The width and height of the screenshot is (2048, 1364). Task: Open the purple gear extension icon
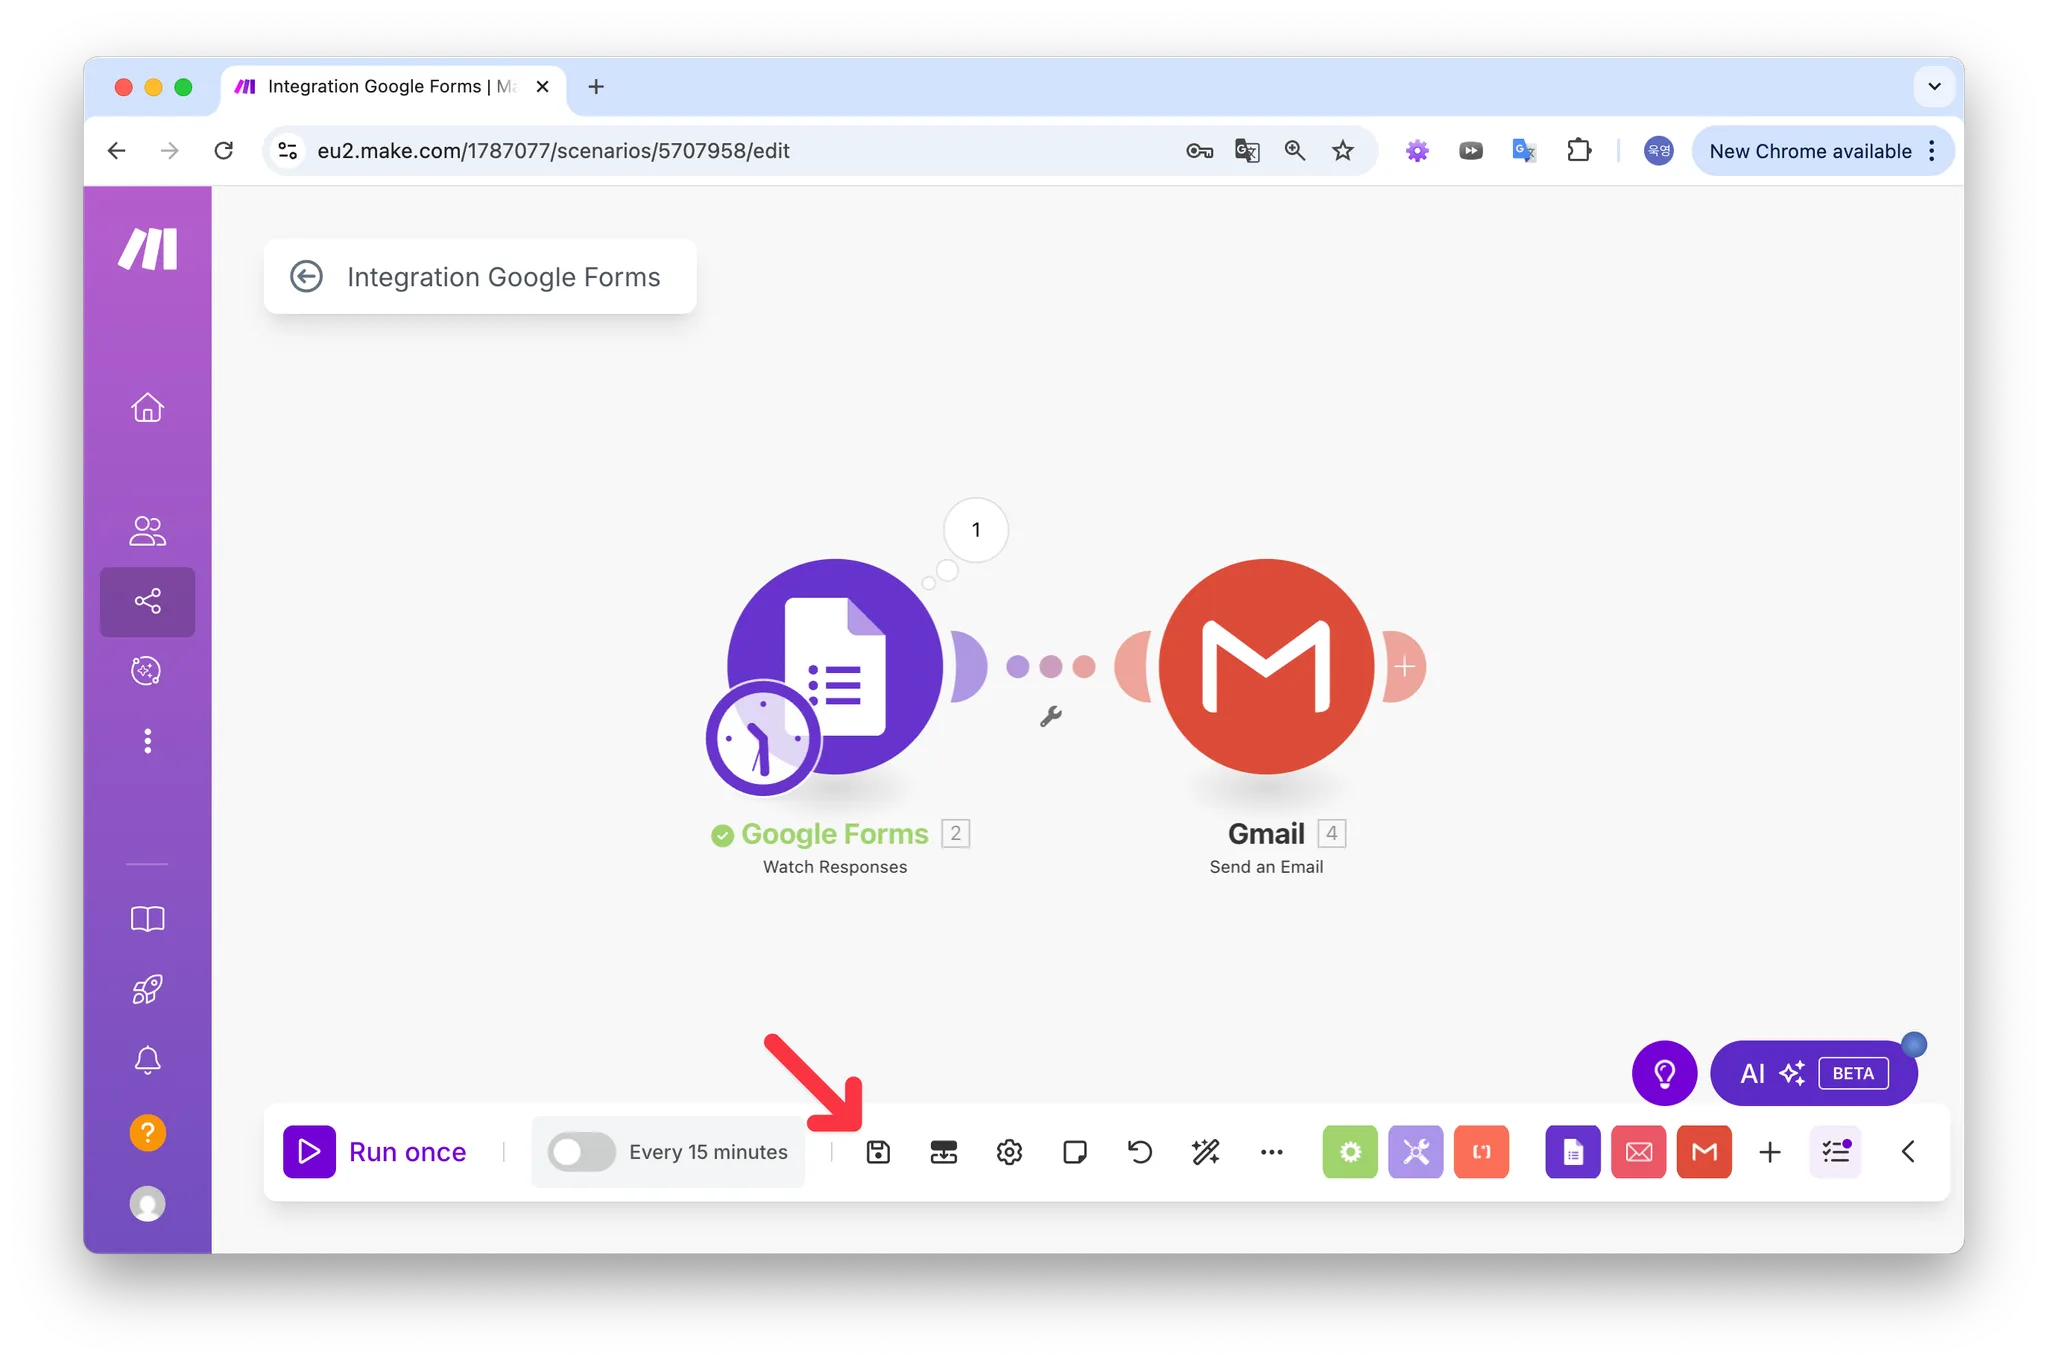(1417, 151)
